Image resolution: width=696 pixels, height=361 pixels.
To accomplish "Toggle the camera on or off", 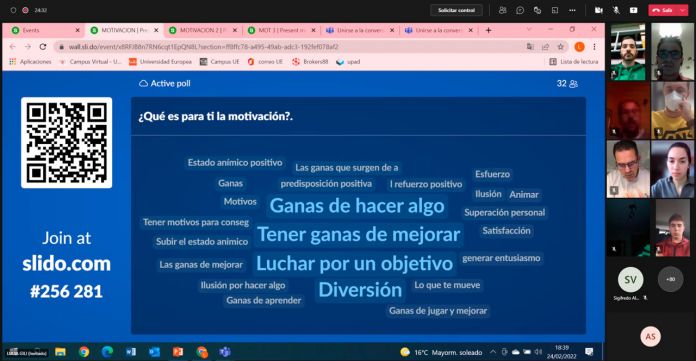I will [x=598, y=10].
